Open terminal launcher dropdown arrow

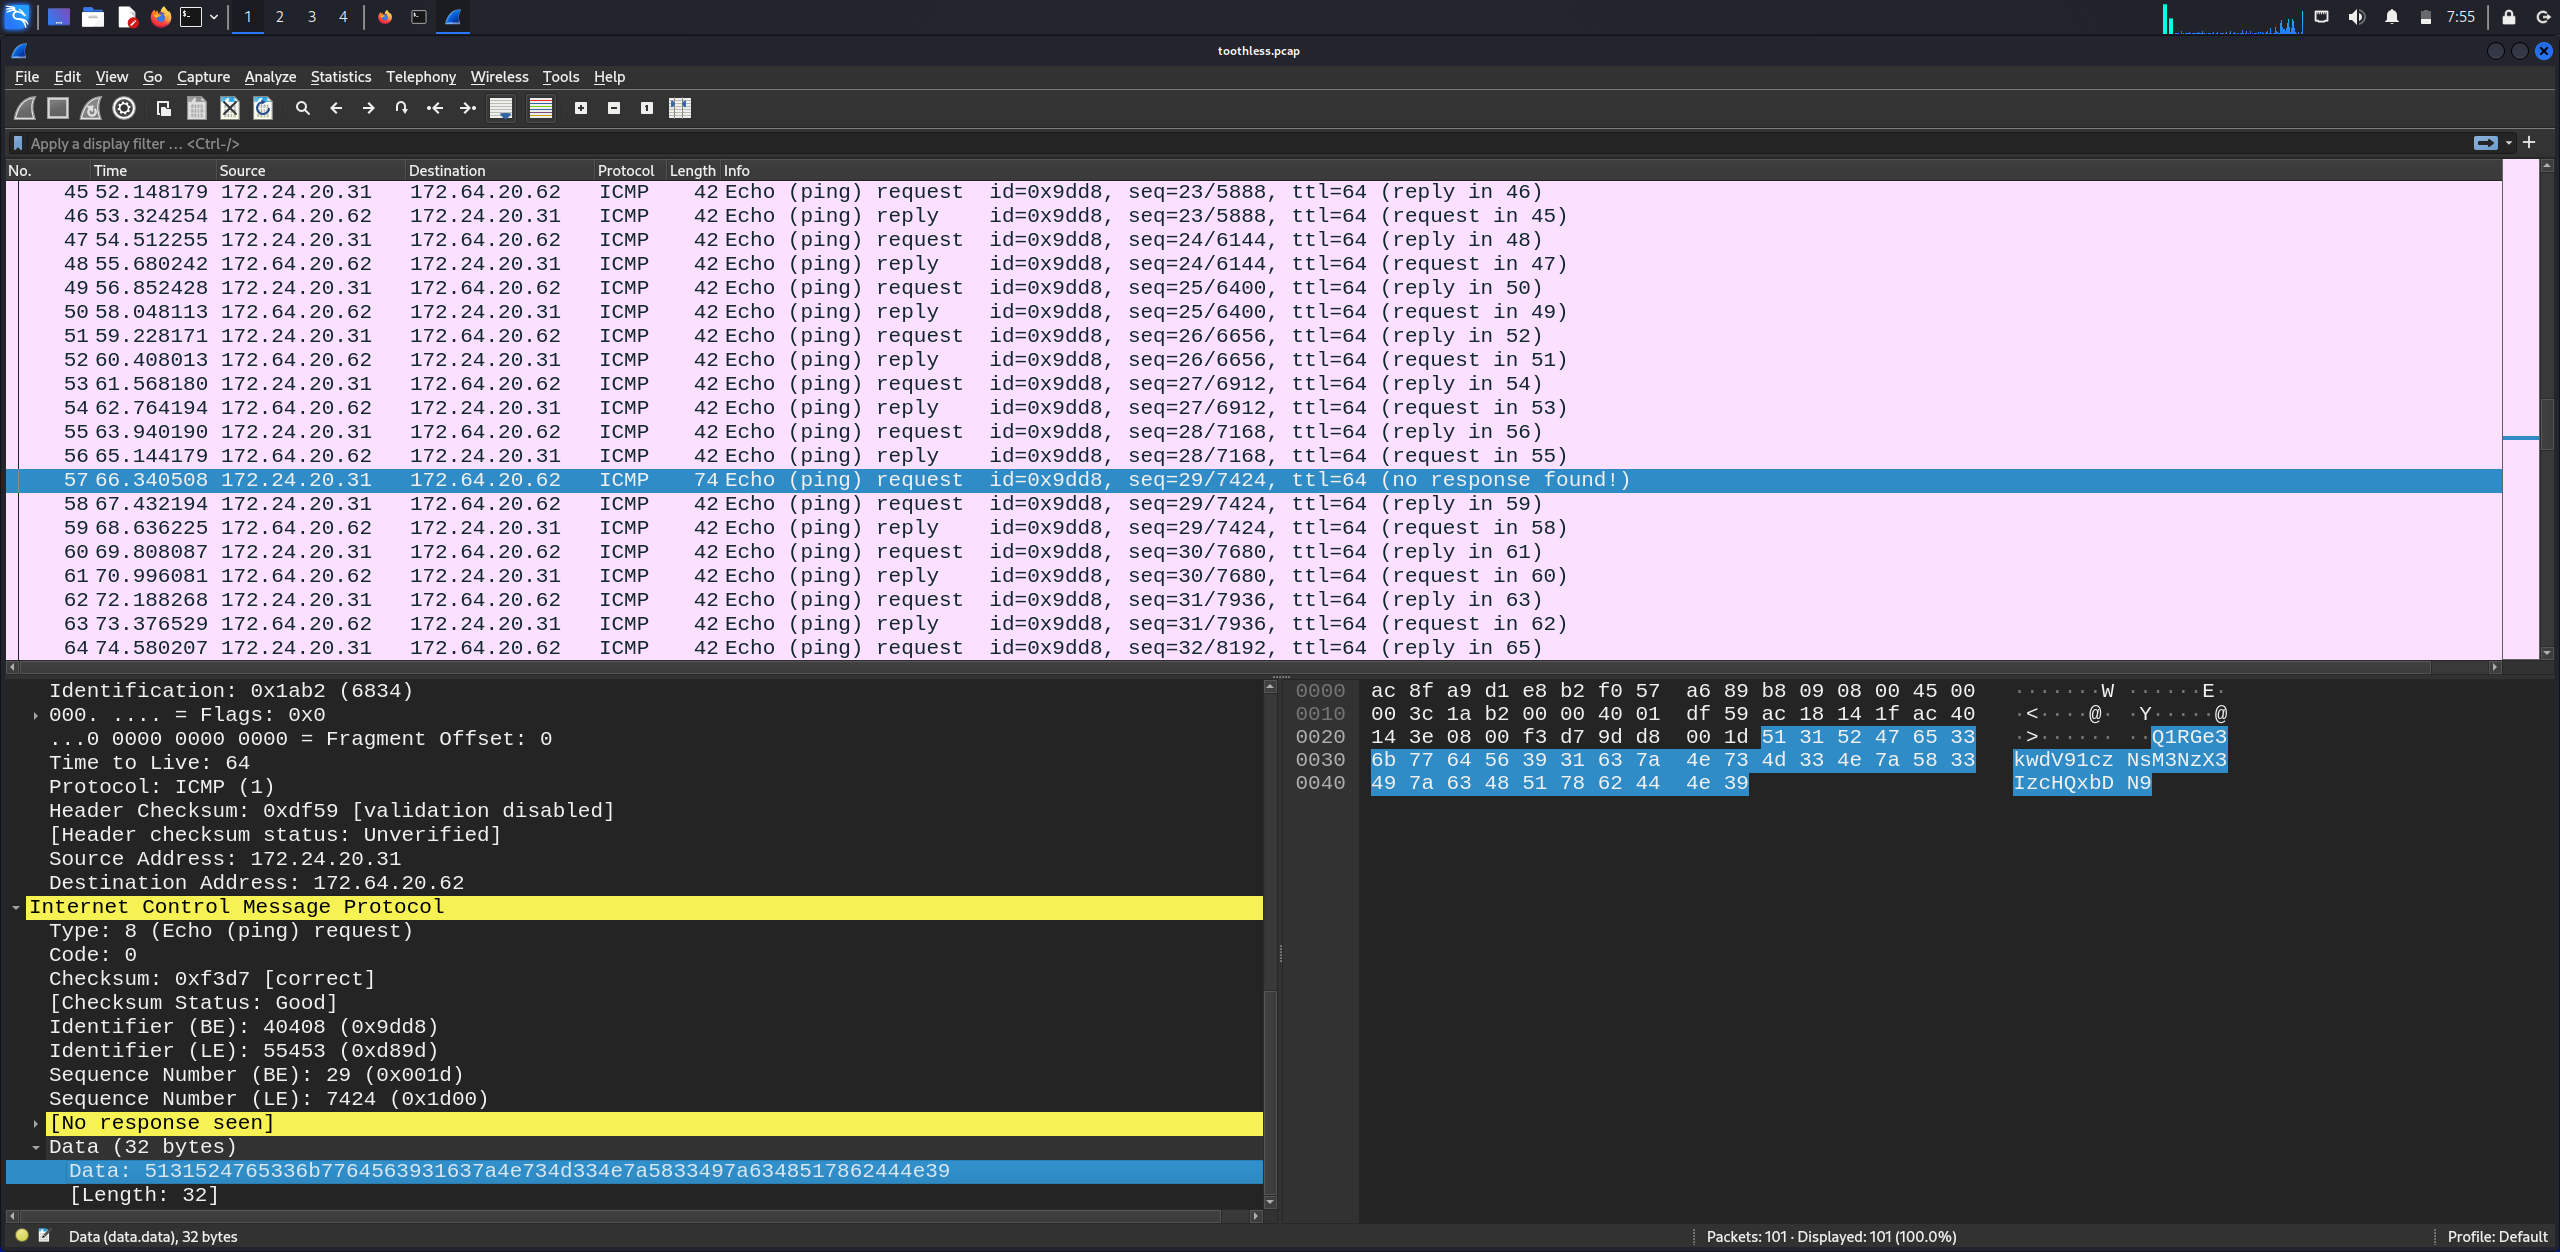[214, 17]
